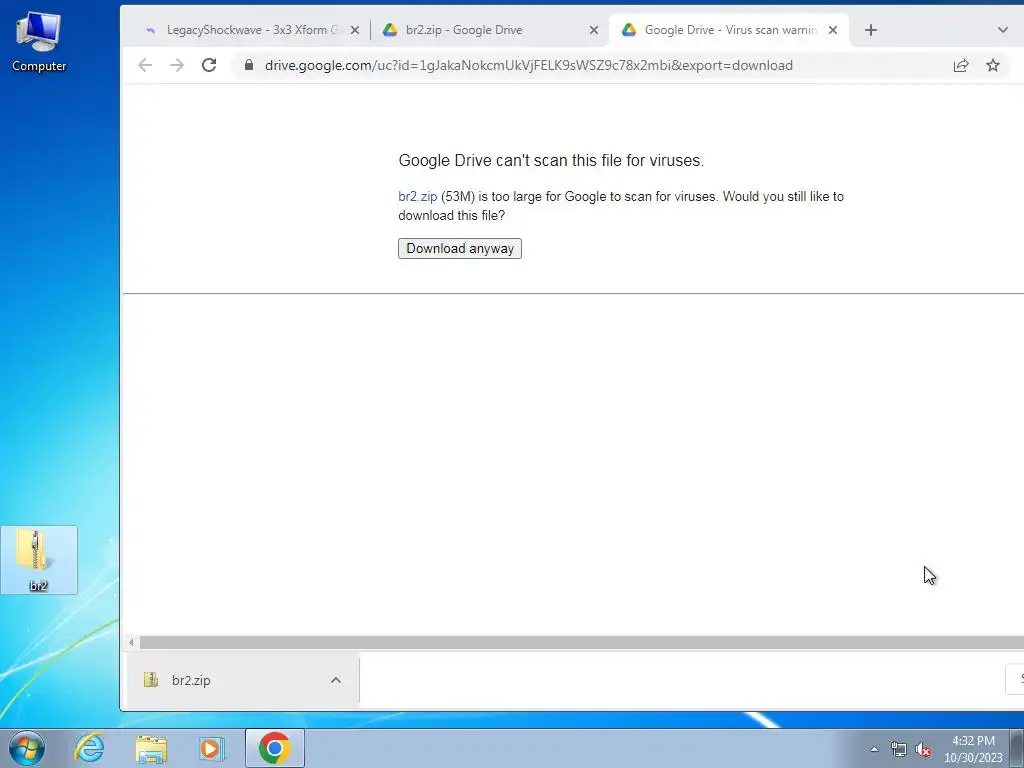Show hidden system tray icons
Viewport: 1024px width, 768px height.
coord(874,749)
